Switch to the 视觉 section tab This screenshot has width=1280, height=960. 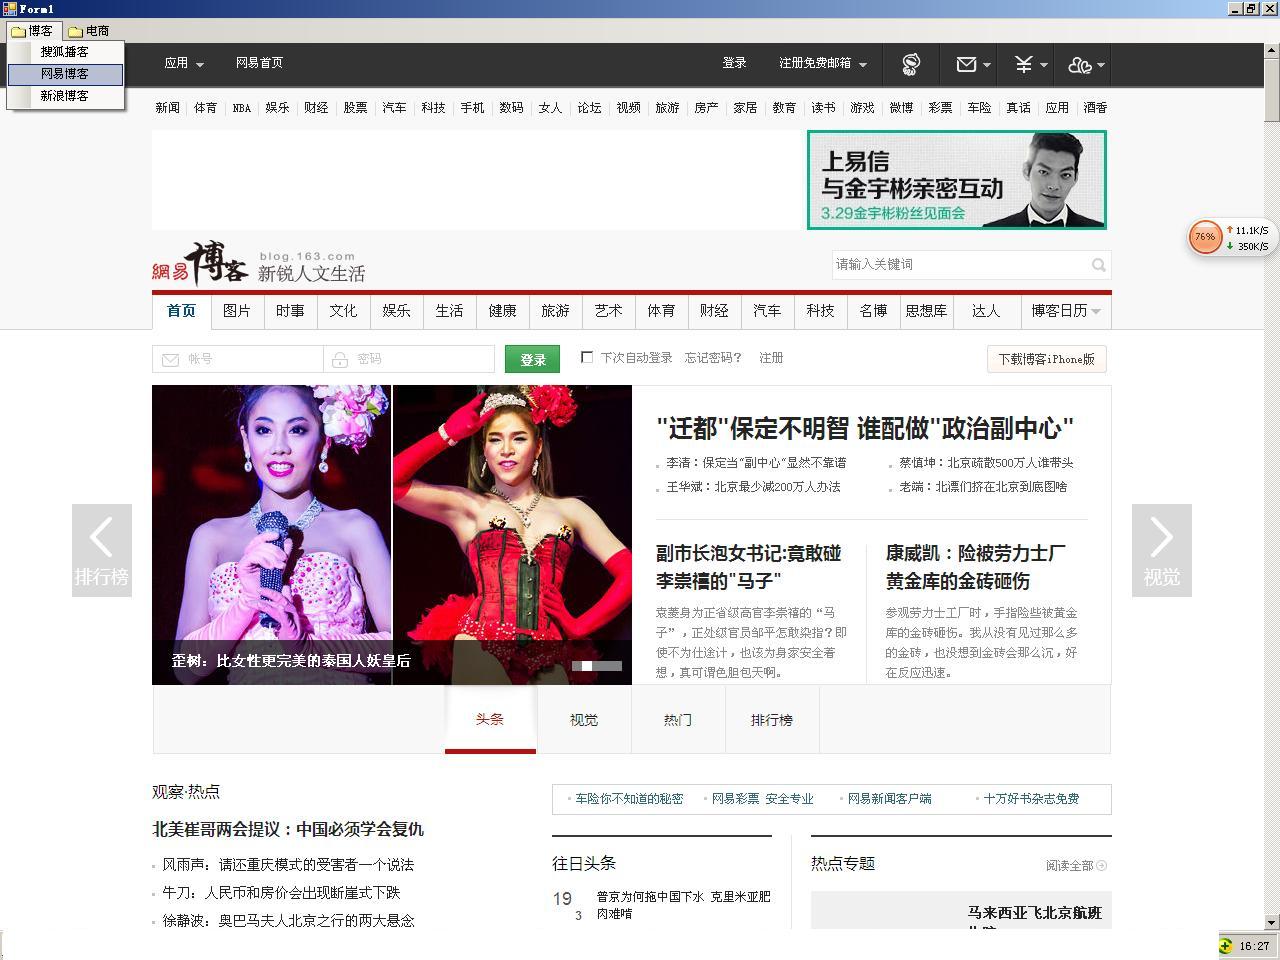[x=584, y=720]
